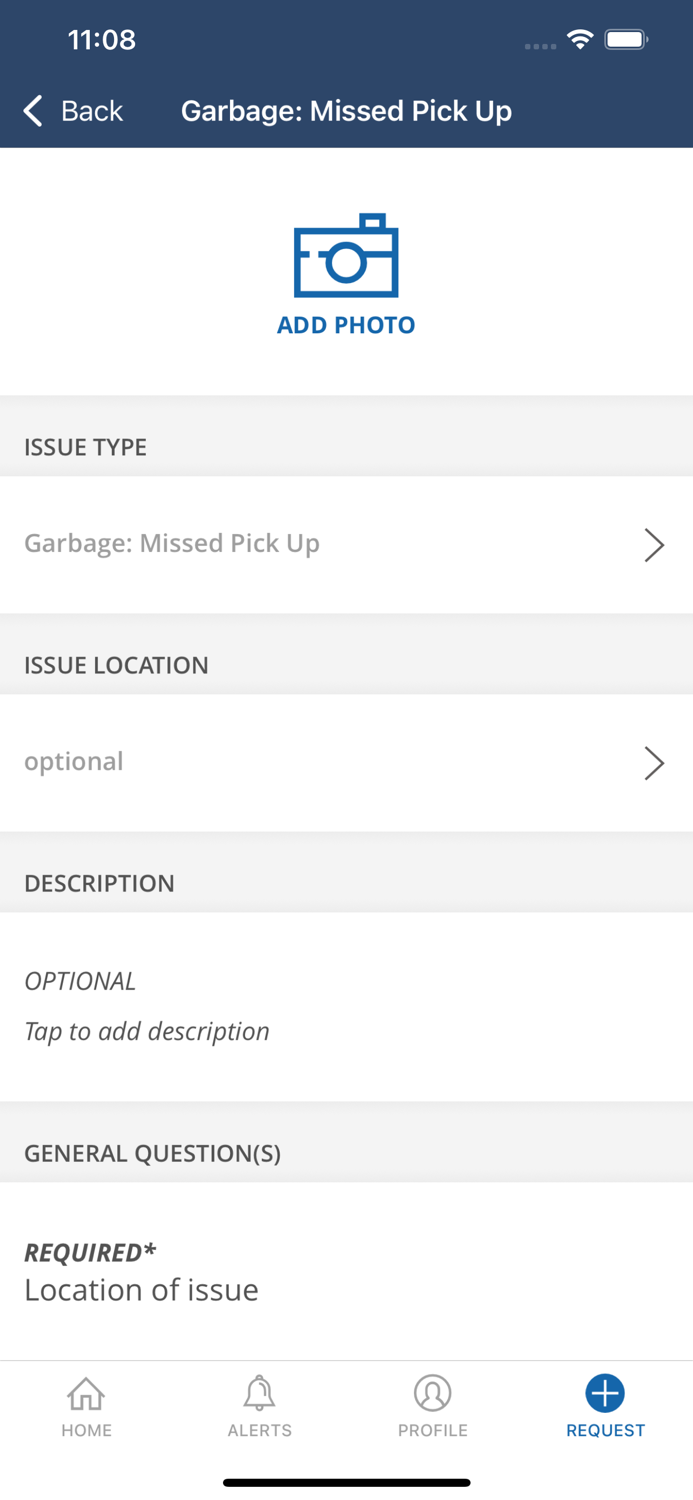This screenshot has height=1500, width=693.
Task: Select the required Location of issue question
Action: tap(346, 1271)
